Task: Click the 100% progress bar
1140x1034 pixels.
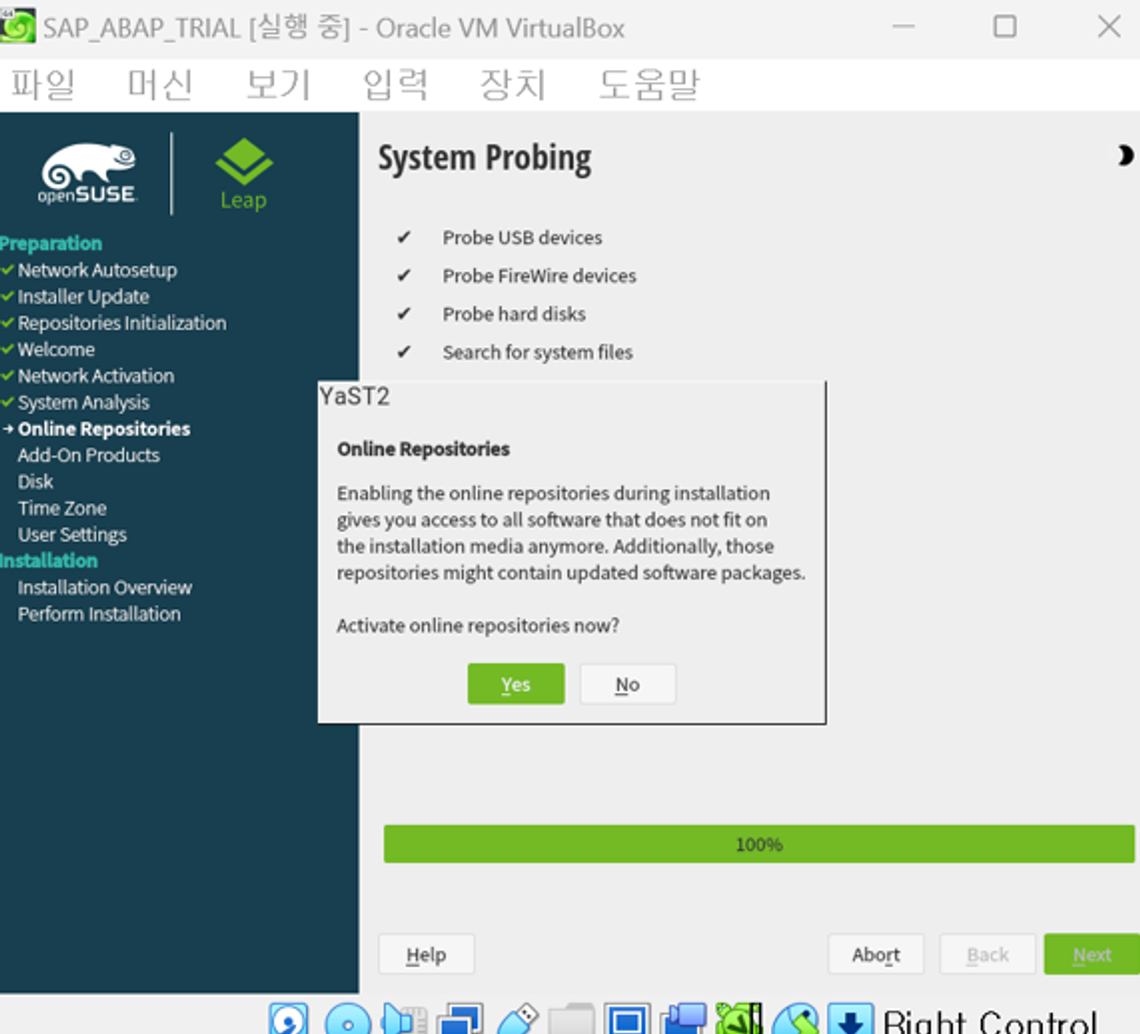Action: click(759, 844)
